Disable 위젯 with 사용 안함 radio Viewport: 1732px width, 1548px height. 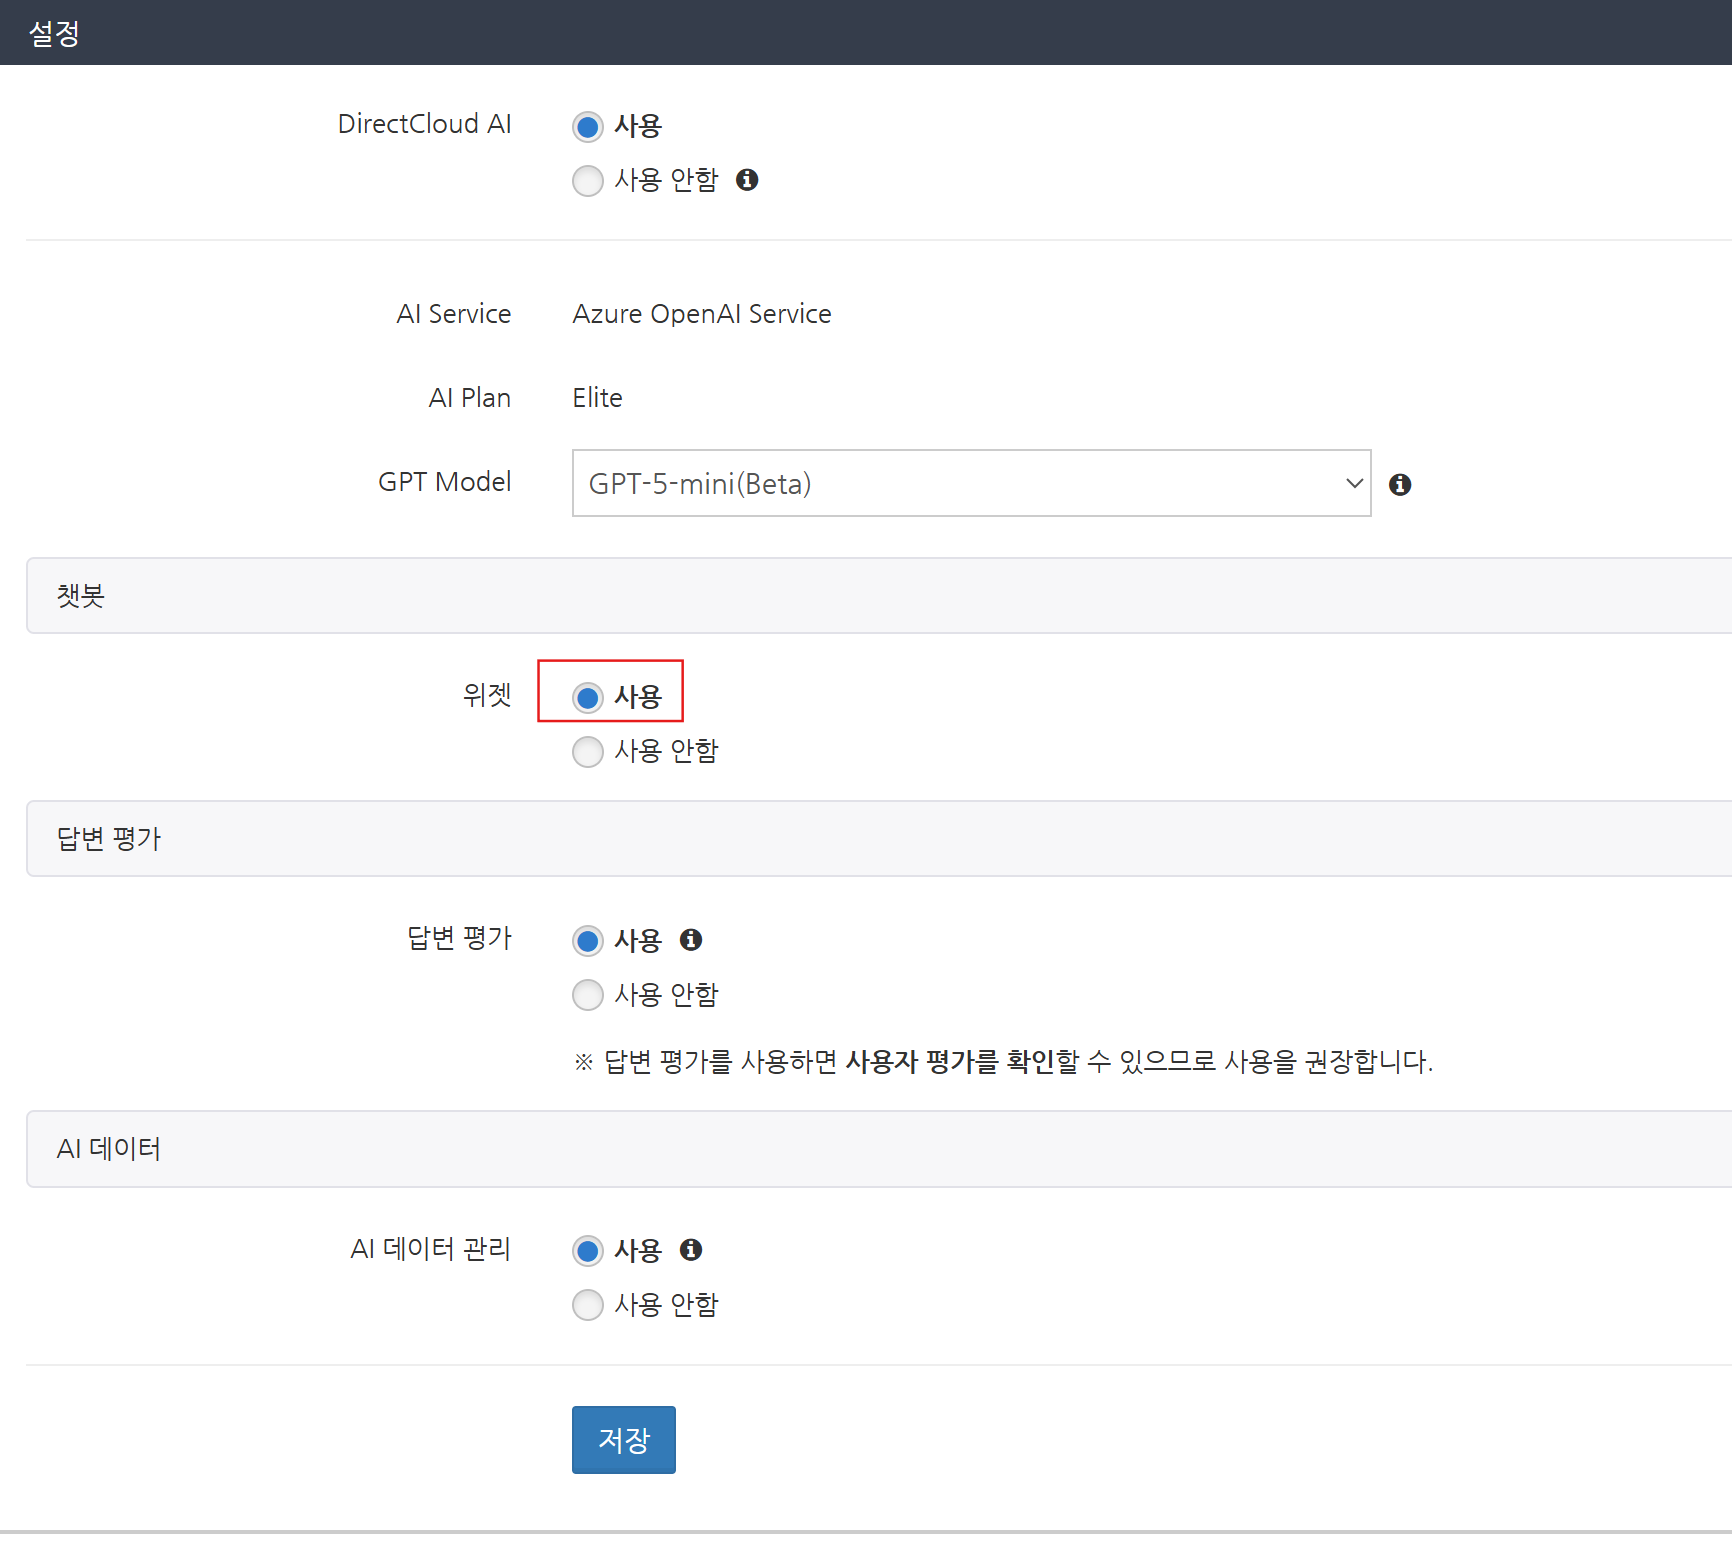(x=588, y=751)
